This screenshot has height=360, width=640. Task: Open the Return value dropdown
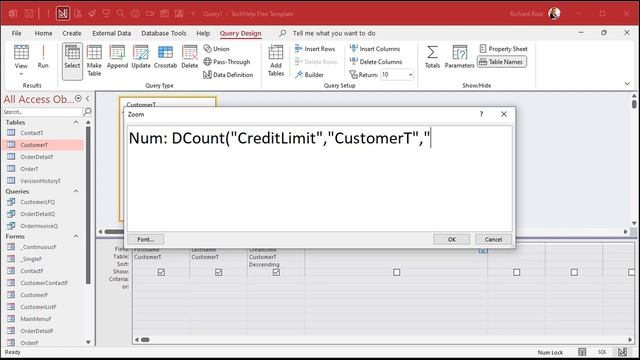coord(410,75)
